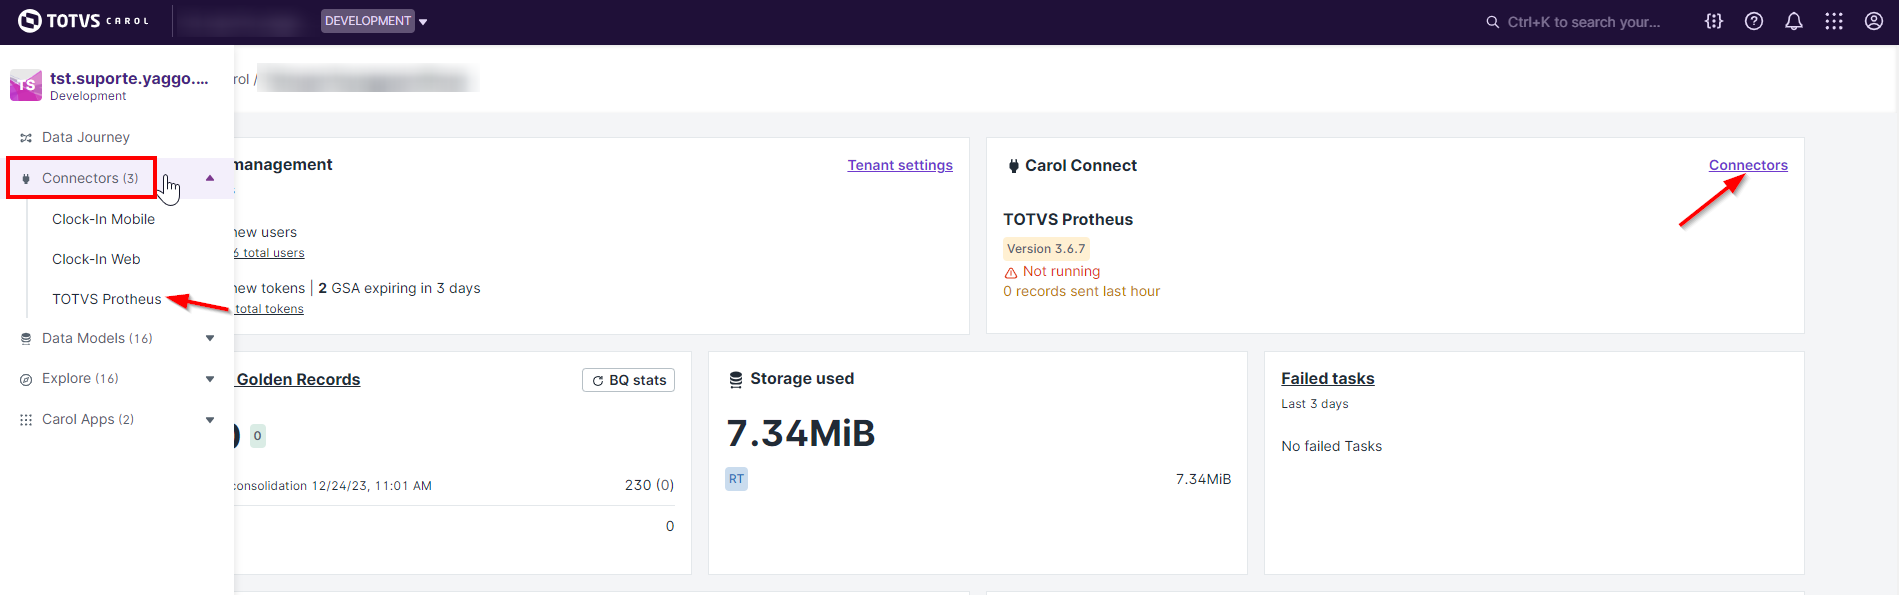Open the DEVELOPMENT environment dropdown
1899x595 pixels.
click(374, 21)
